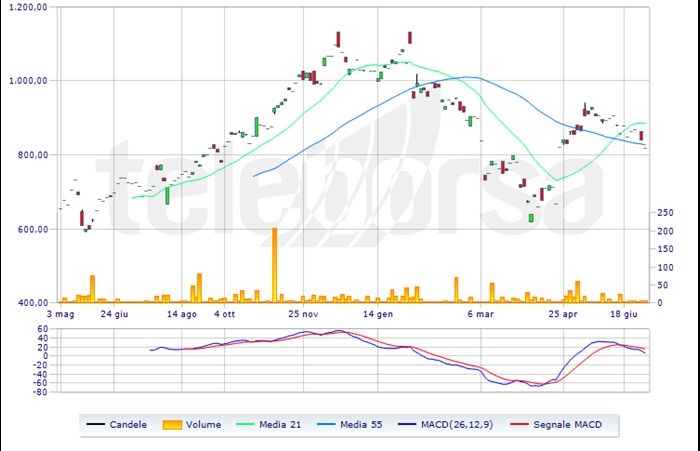Click the Segnale MACD legend entry
Screen dimensions: 700x451
click(556, 425)
